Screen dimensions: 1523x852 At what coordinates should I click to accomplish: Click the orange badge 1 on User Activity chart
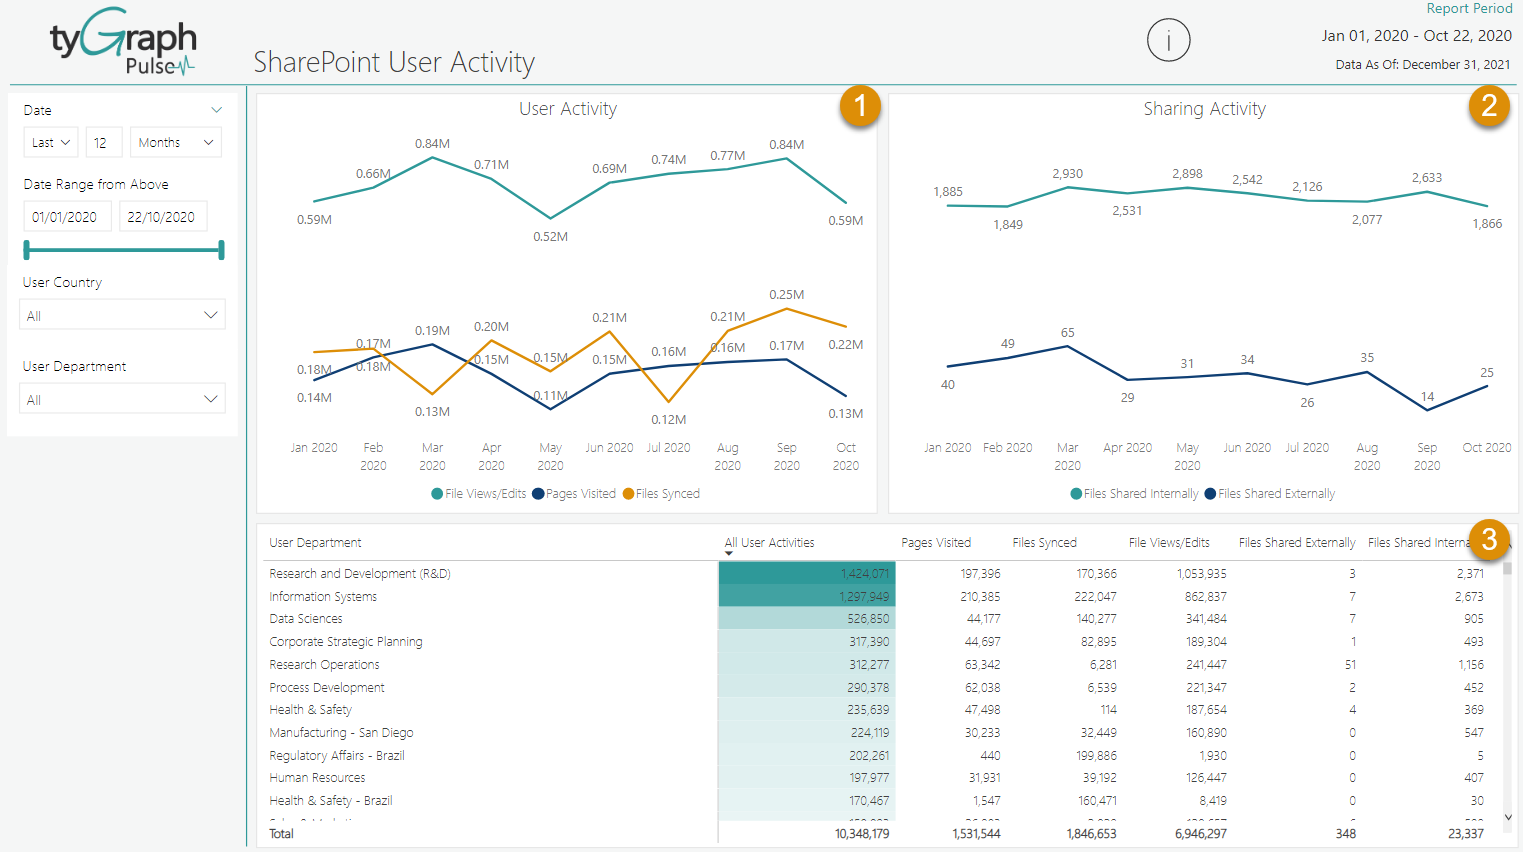(x=861, y=107)
